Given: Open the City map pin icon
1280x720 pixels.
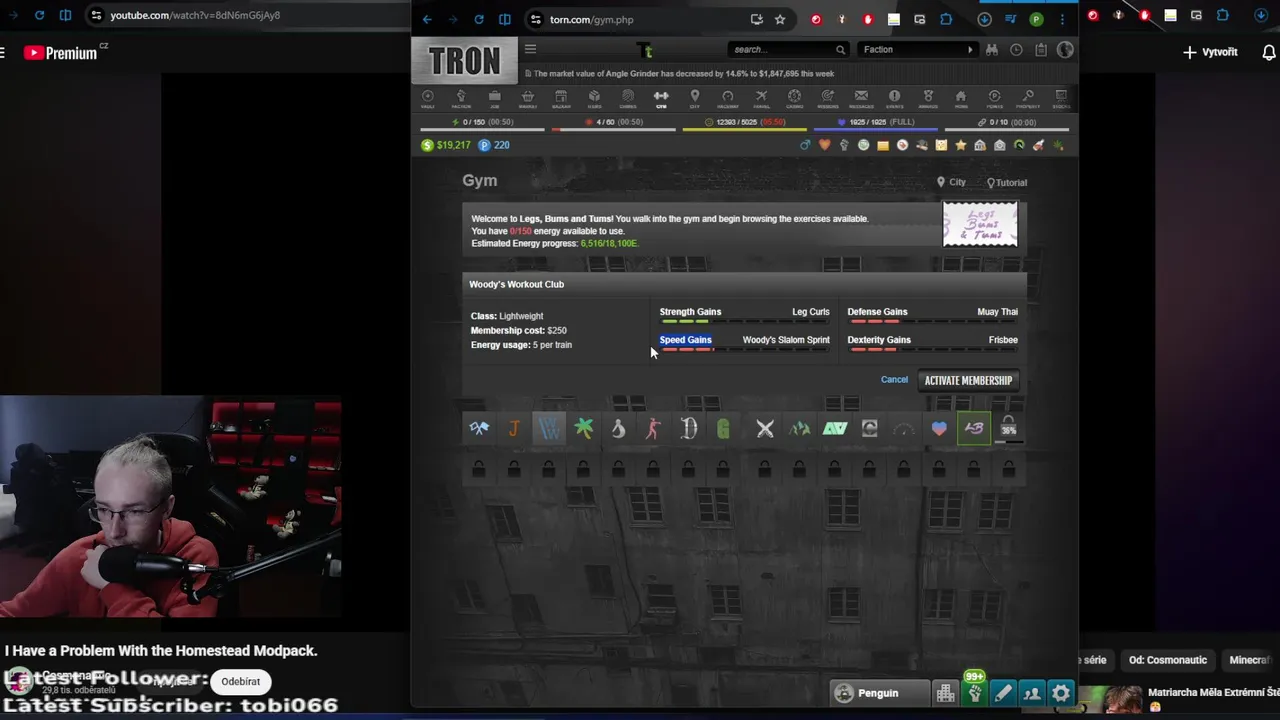Looking at the screenshot, I should click(x=694, y=98).
